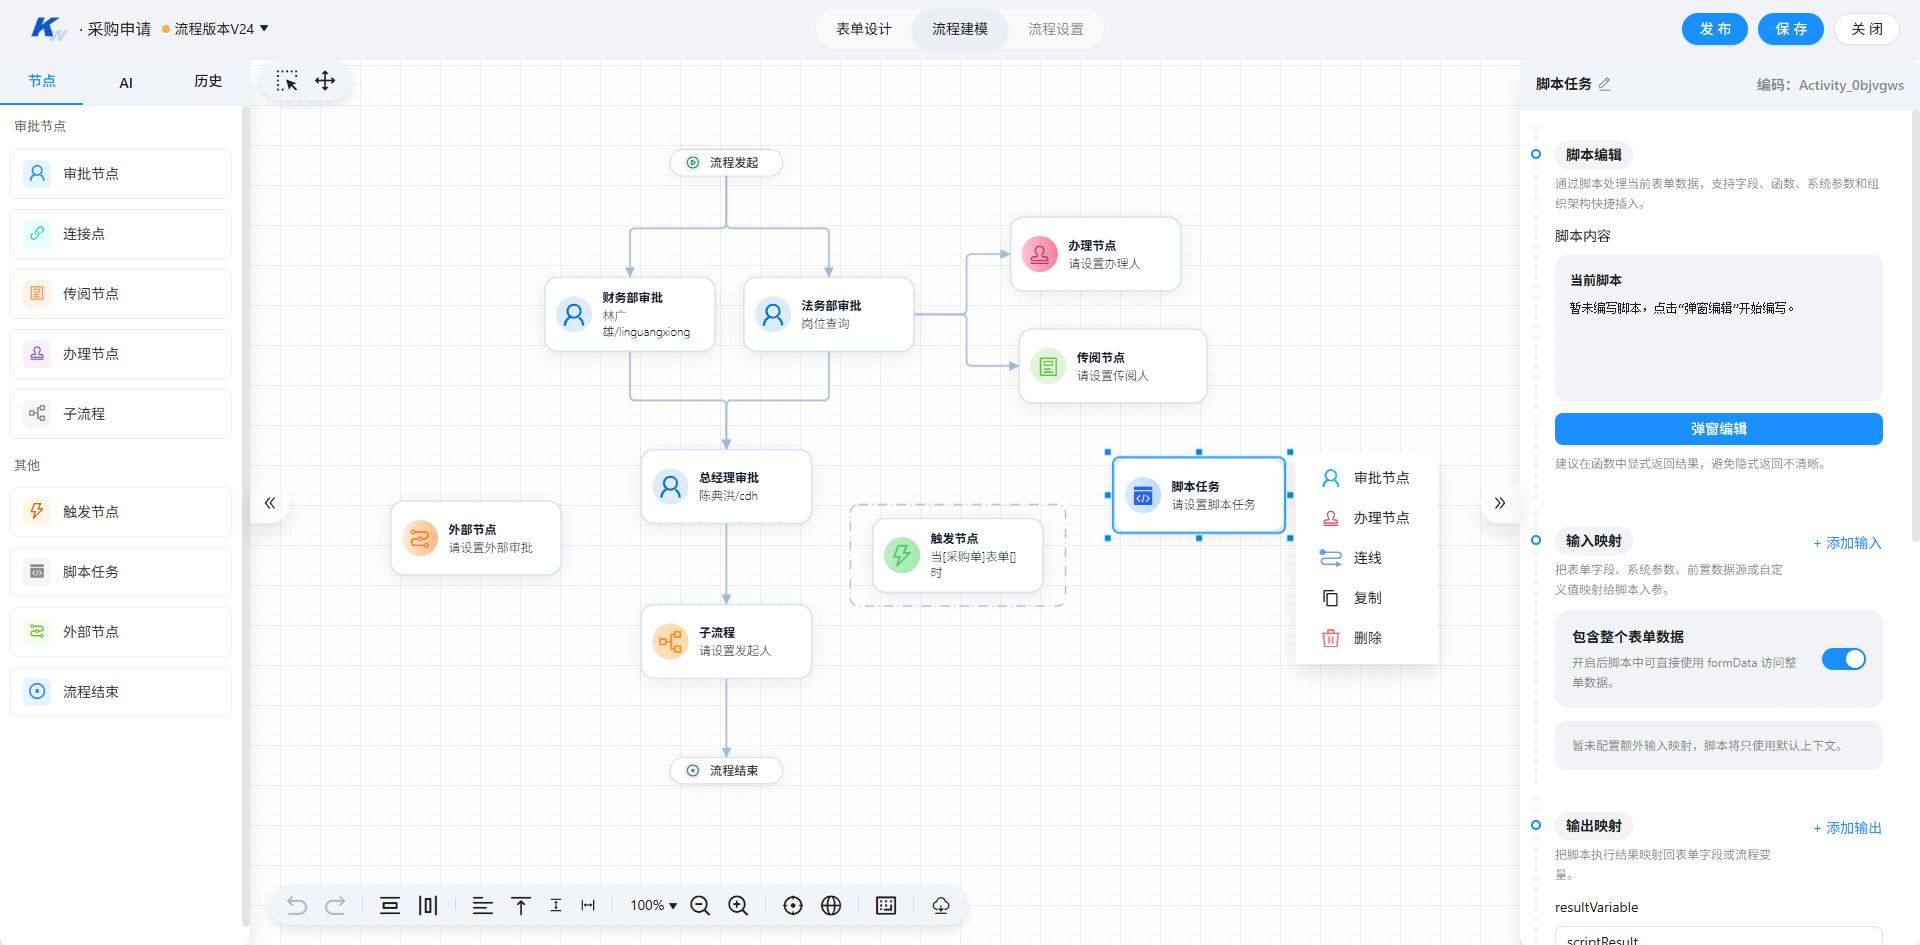The height and width of the screenshot is (945, 1920).
Task: Click the cloud download export icon
Action: [x=941, y=906]
